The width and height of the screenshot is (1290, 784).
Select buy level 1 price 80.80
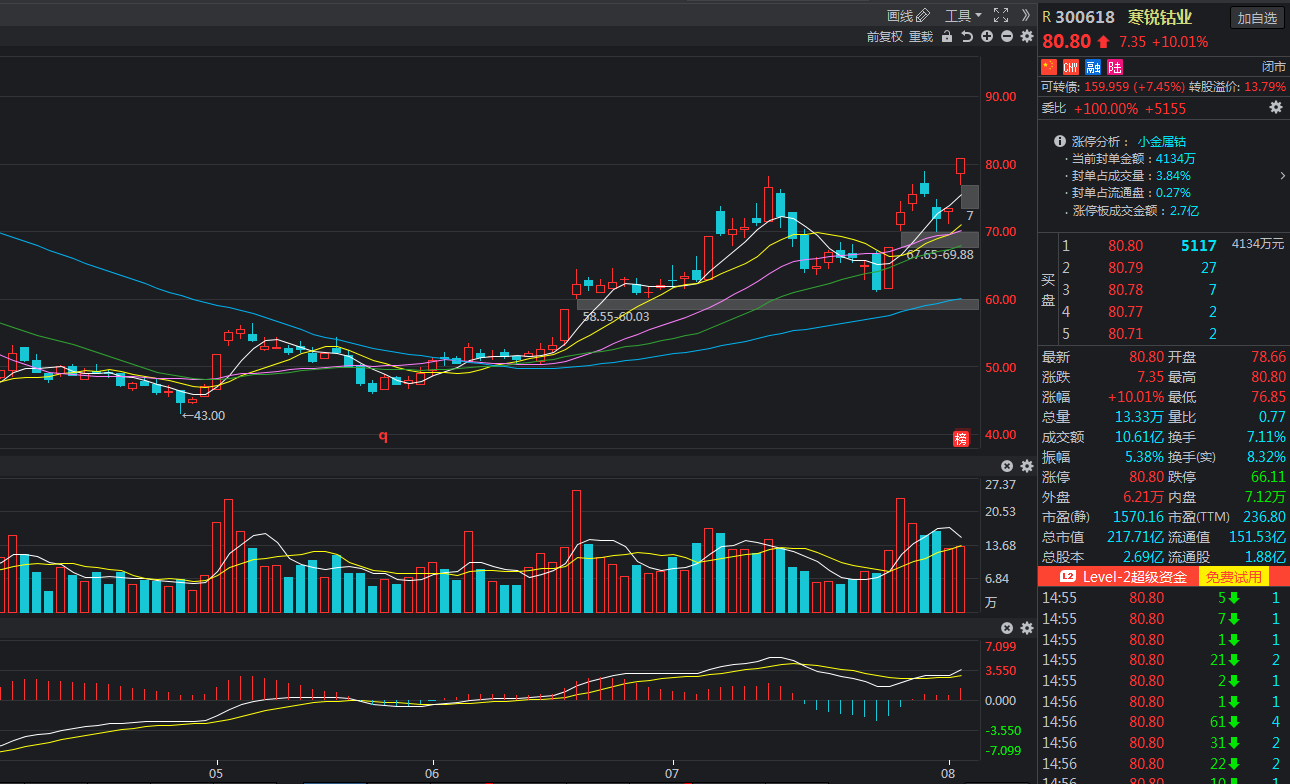(x=1125, y=246)
